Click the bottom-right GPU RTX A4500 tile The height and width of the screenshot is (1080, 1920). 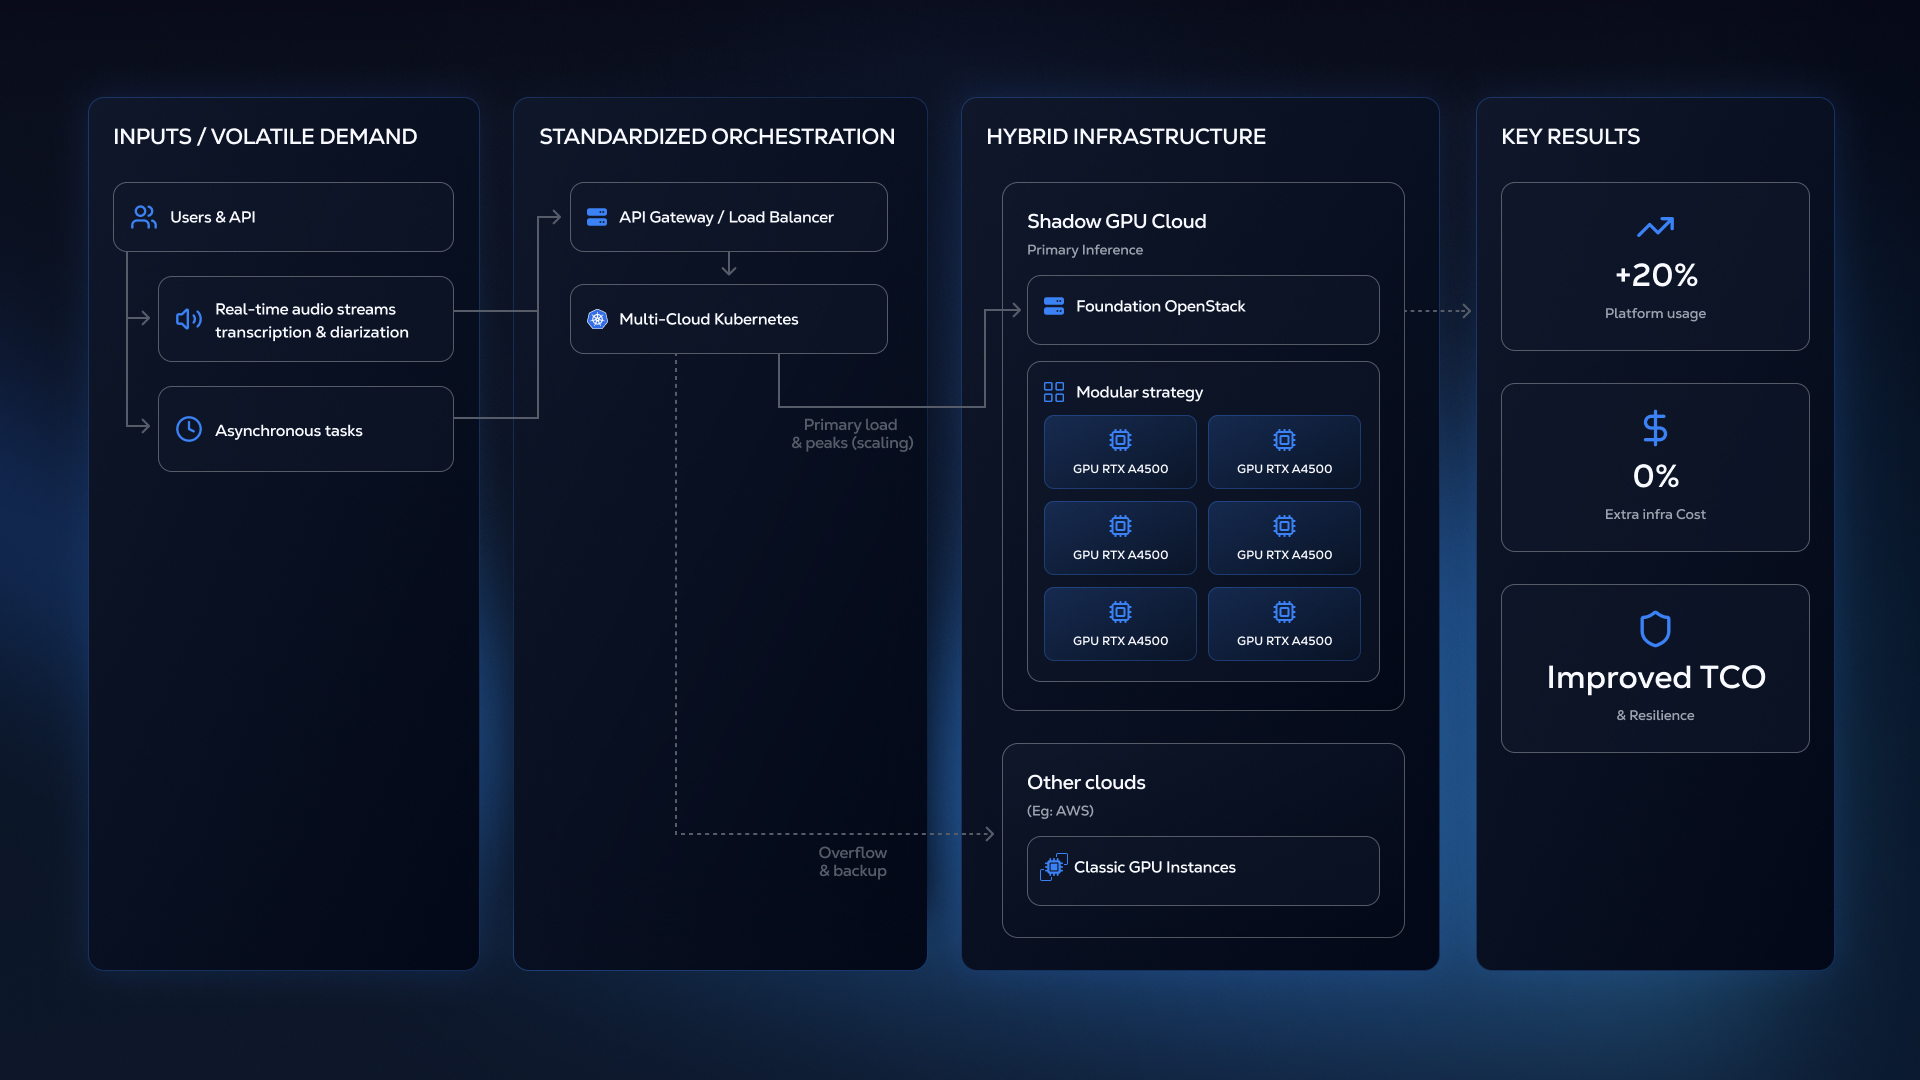[1284, 624]
